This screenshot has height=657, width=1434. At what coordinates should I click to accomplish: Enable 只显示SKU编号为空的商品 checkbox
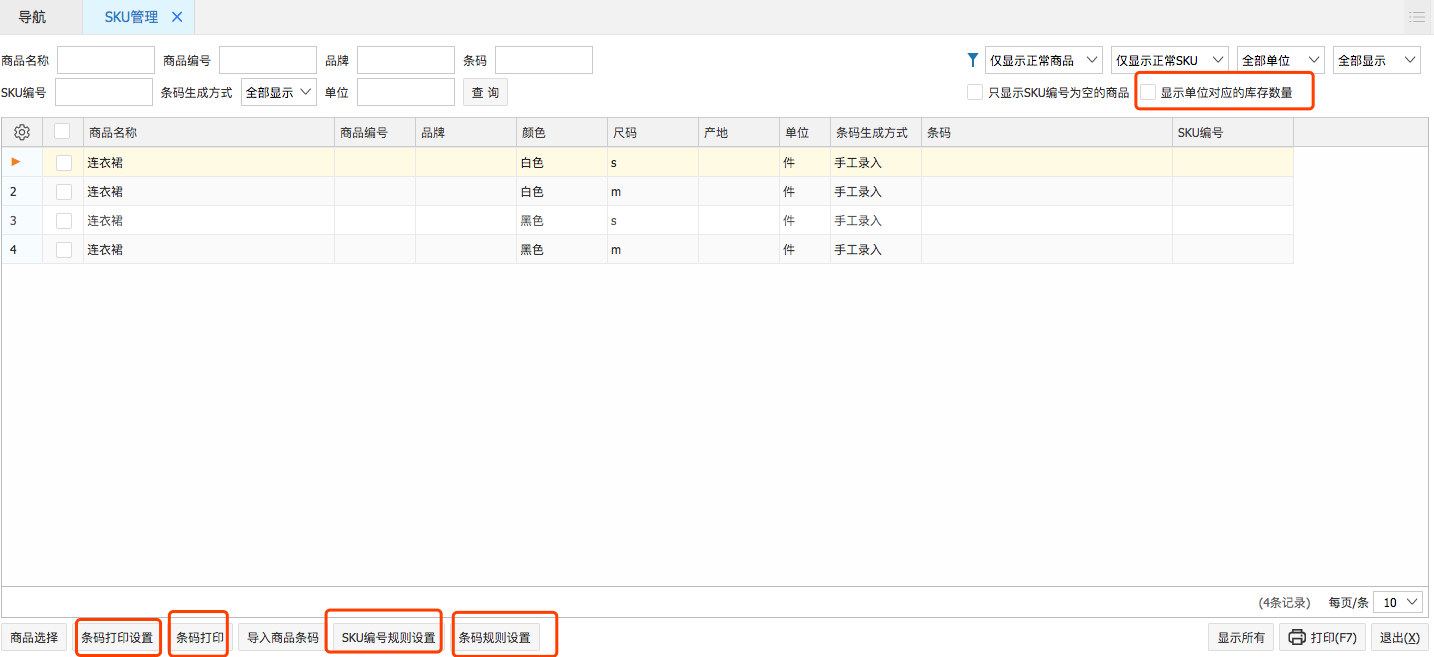974,91
